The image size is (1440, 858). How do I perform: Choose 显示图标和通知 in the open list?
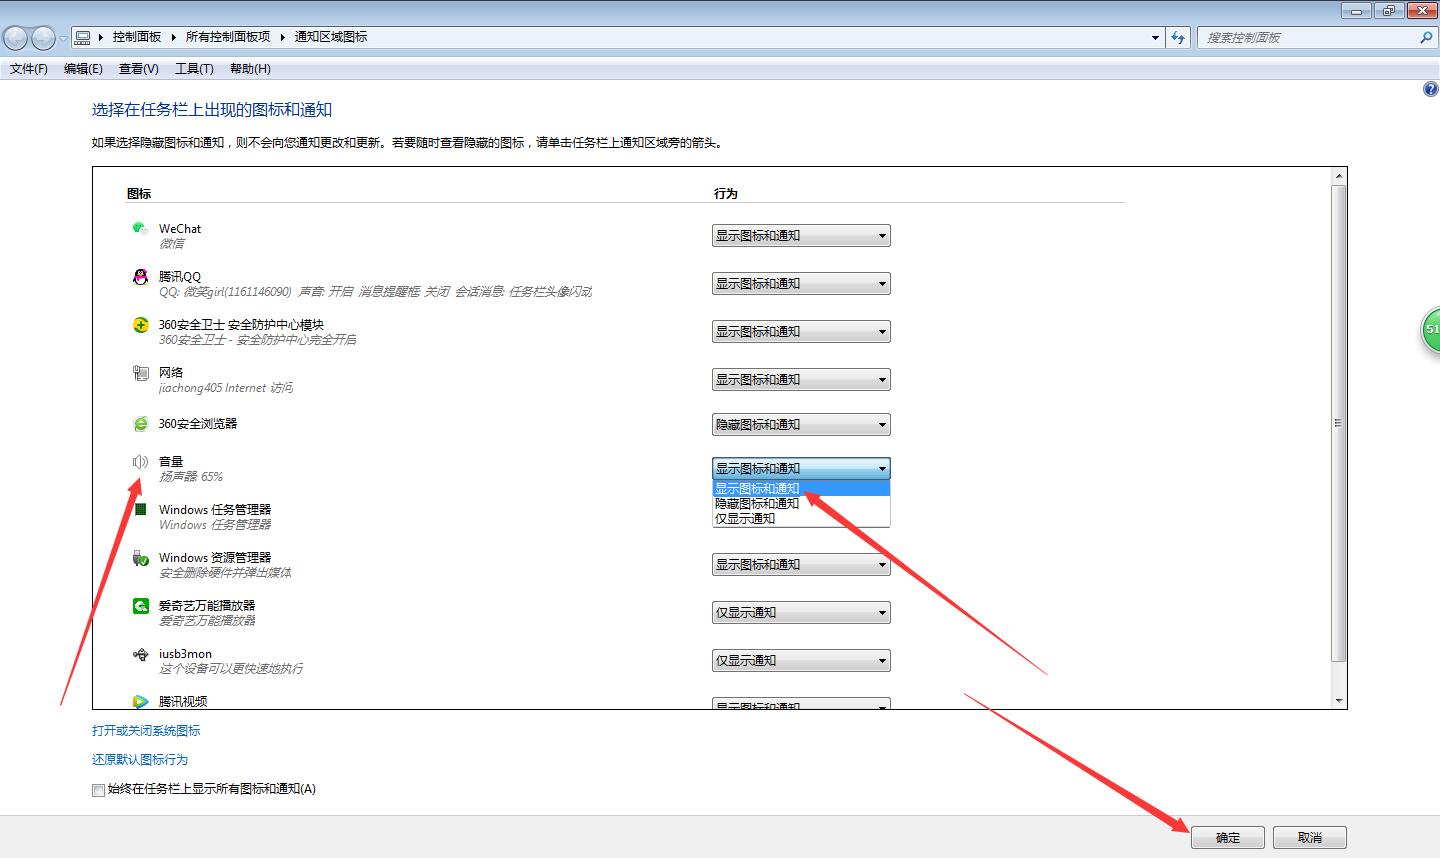point(801,489)
